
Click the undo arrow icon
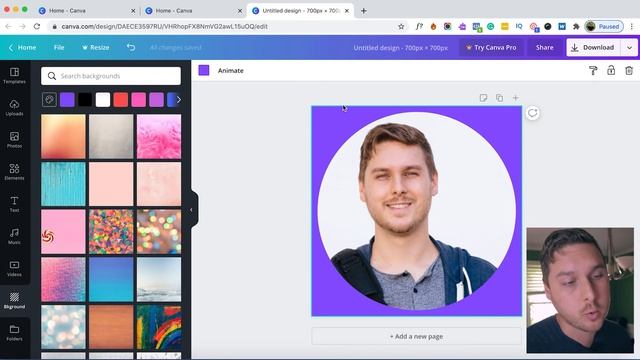tap(131, 47)
